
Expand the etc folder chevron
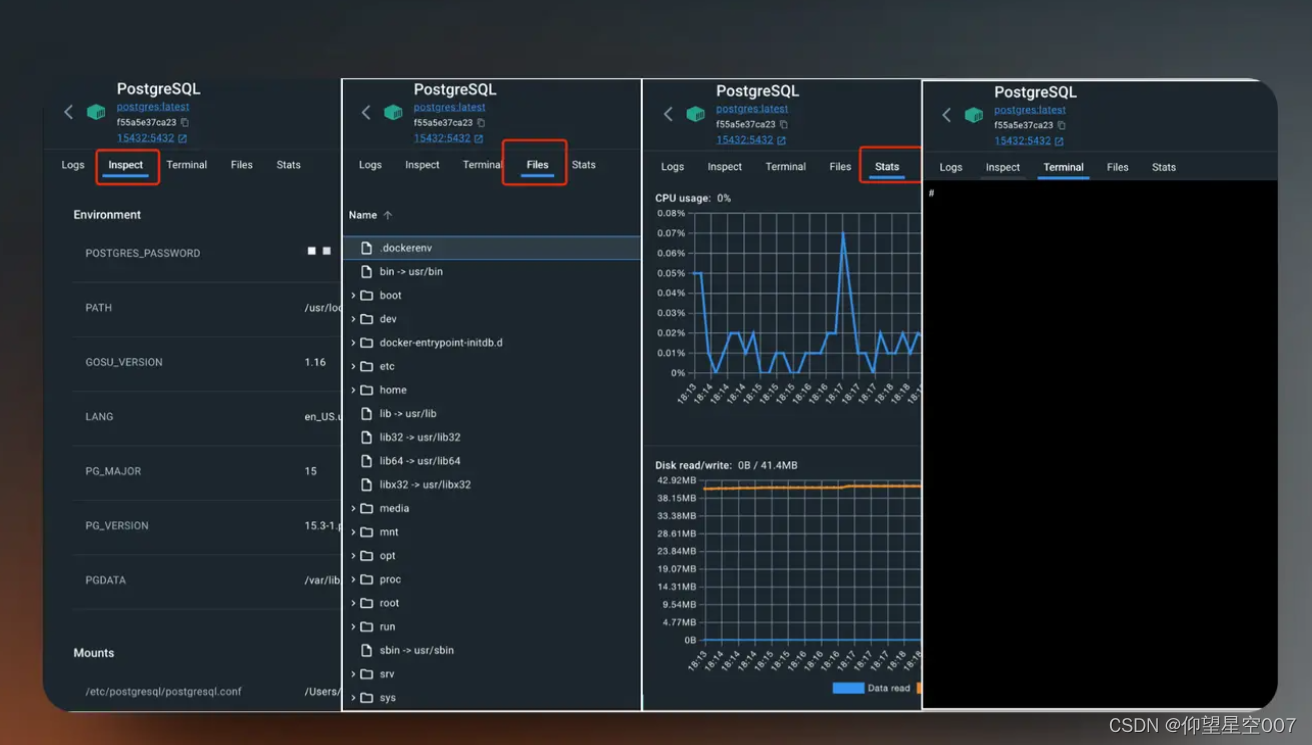(353, 366)
